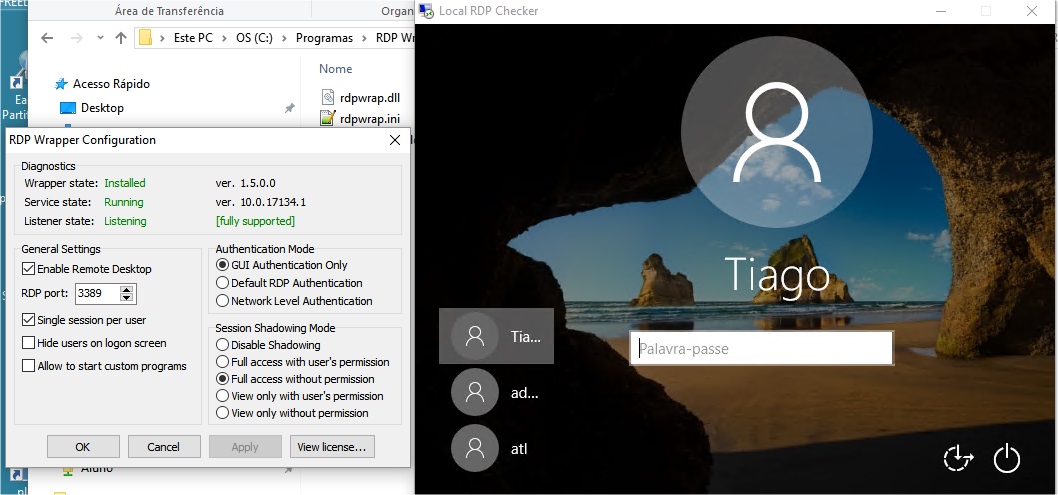Open recent locations dropdown arrow
Image resolution: width=1058 pixels, height=495 pixels.
coord(100,38)
